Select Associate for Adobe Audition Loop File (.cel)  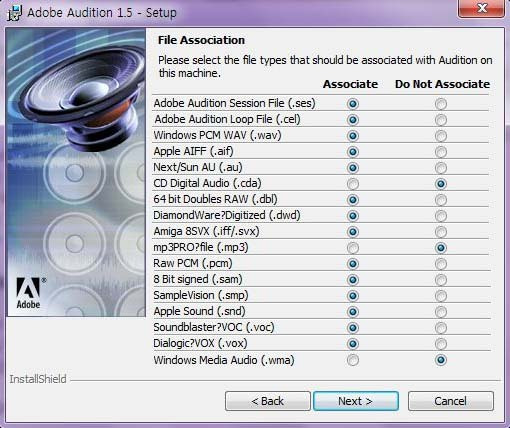pos(353,120)
